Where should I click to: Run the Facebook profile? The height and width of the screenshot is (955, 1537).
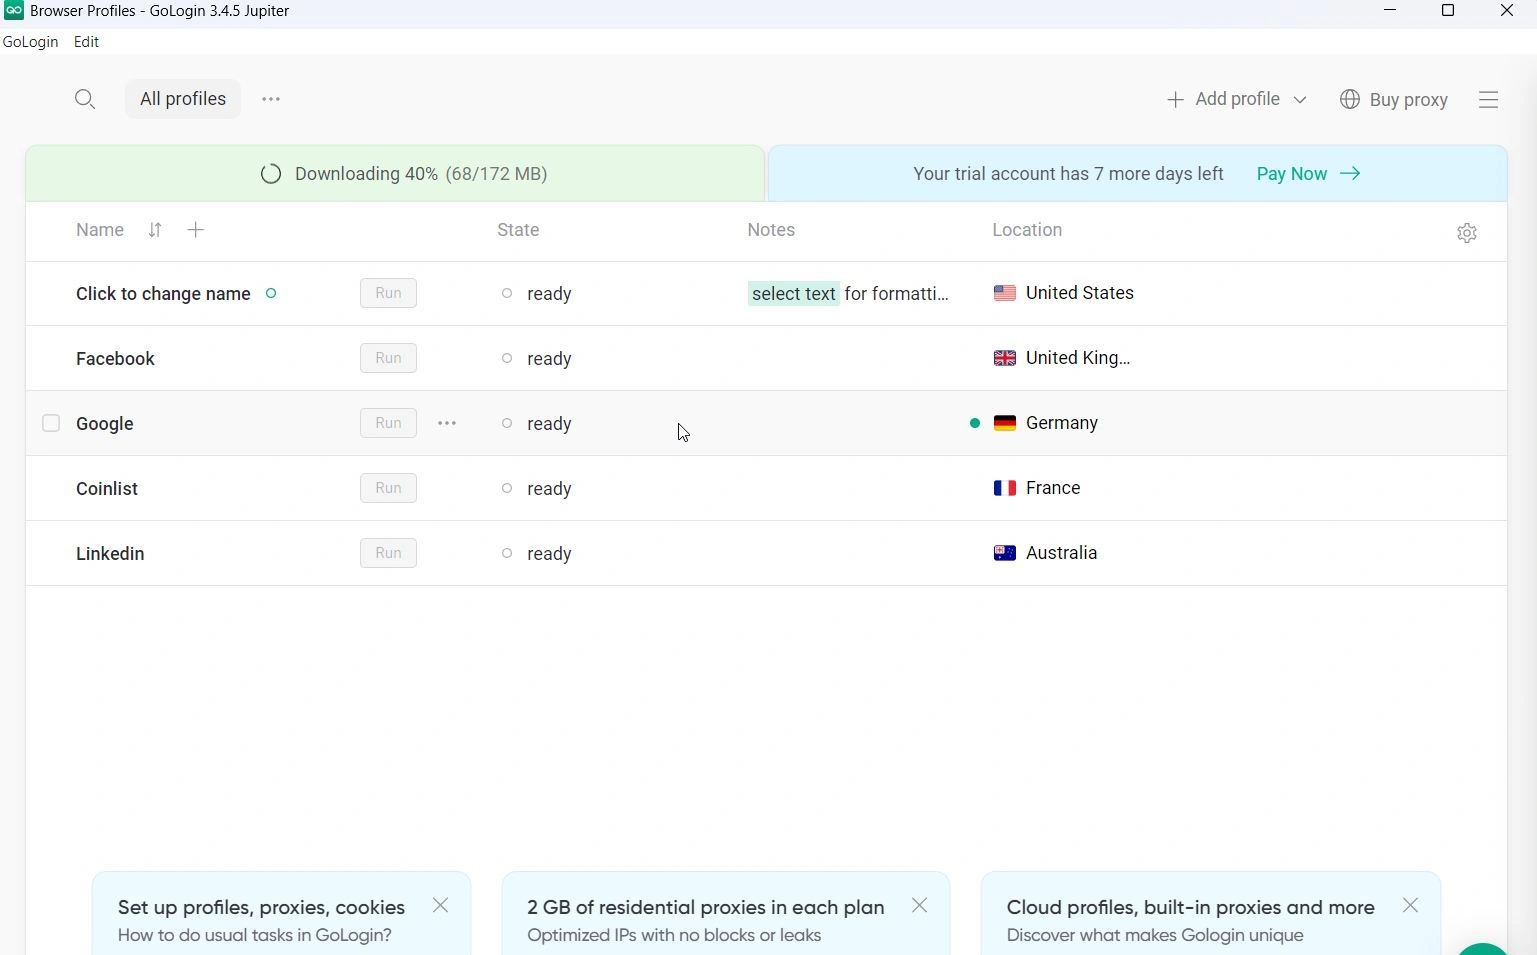pos(388,359)
